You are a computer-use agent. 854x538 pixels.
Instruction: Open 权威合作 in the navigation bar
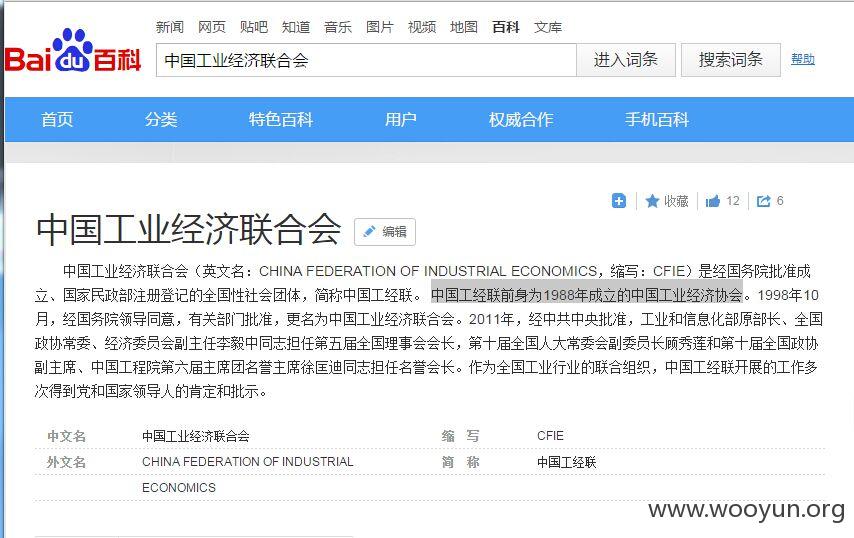point(521,119)
